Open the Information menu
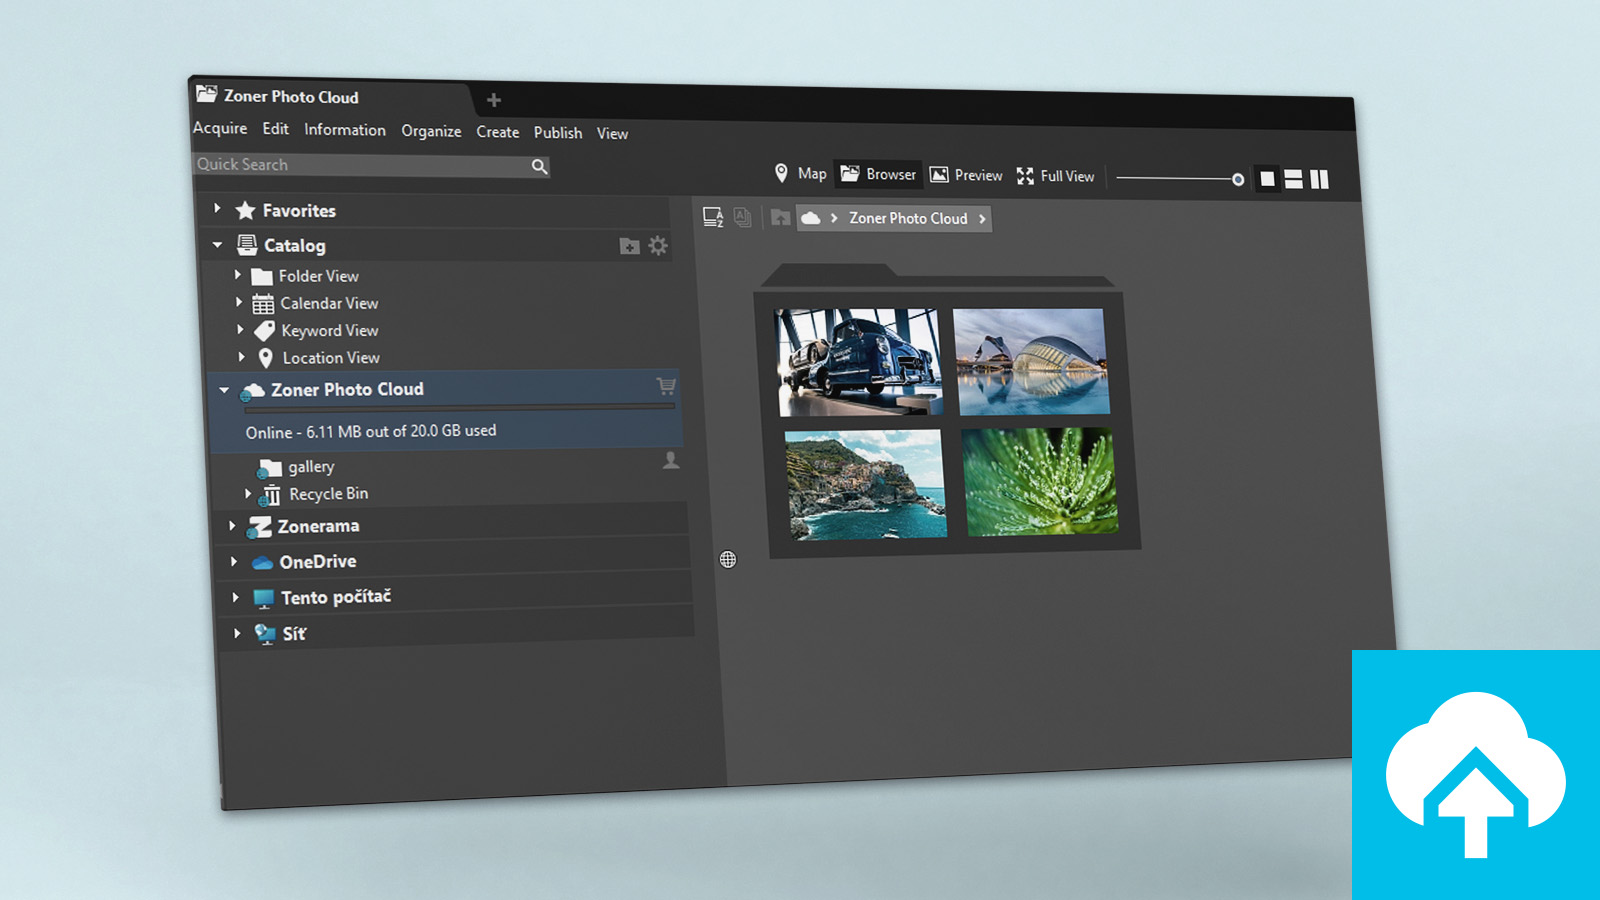The width and height of the screenshot is (1600, 900). (x=345, y=130)
